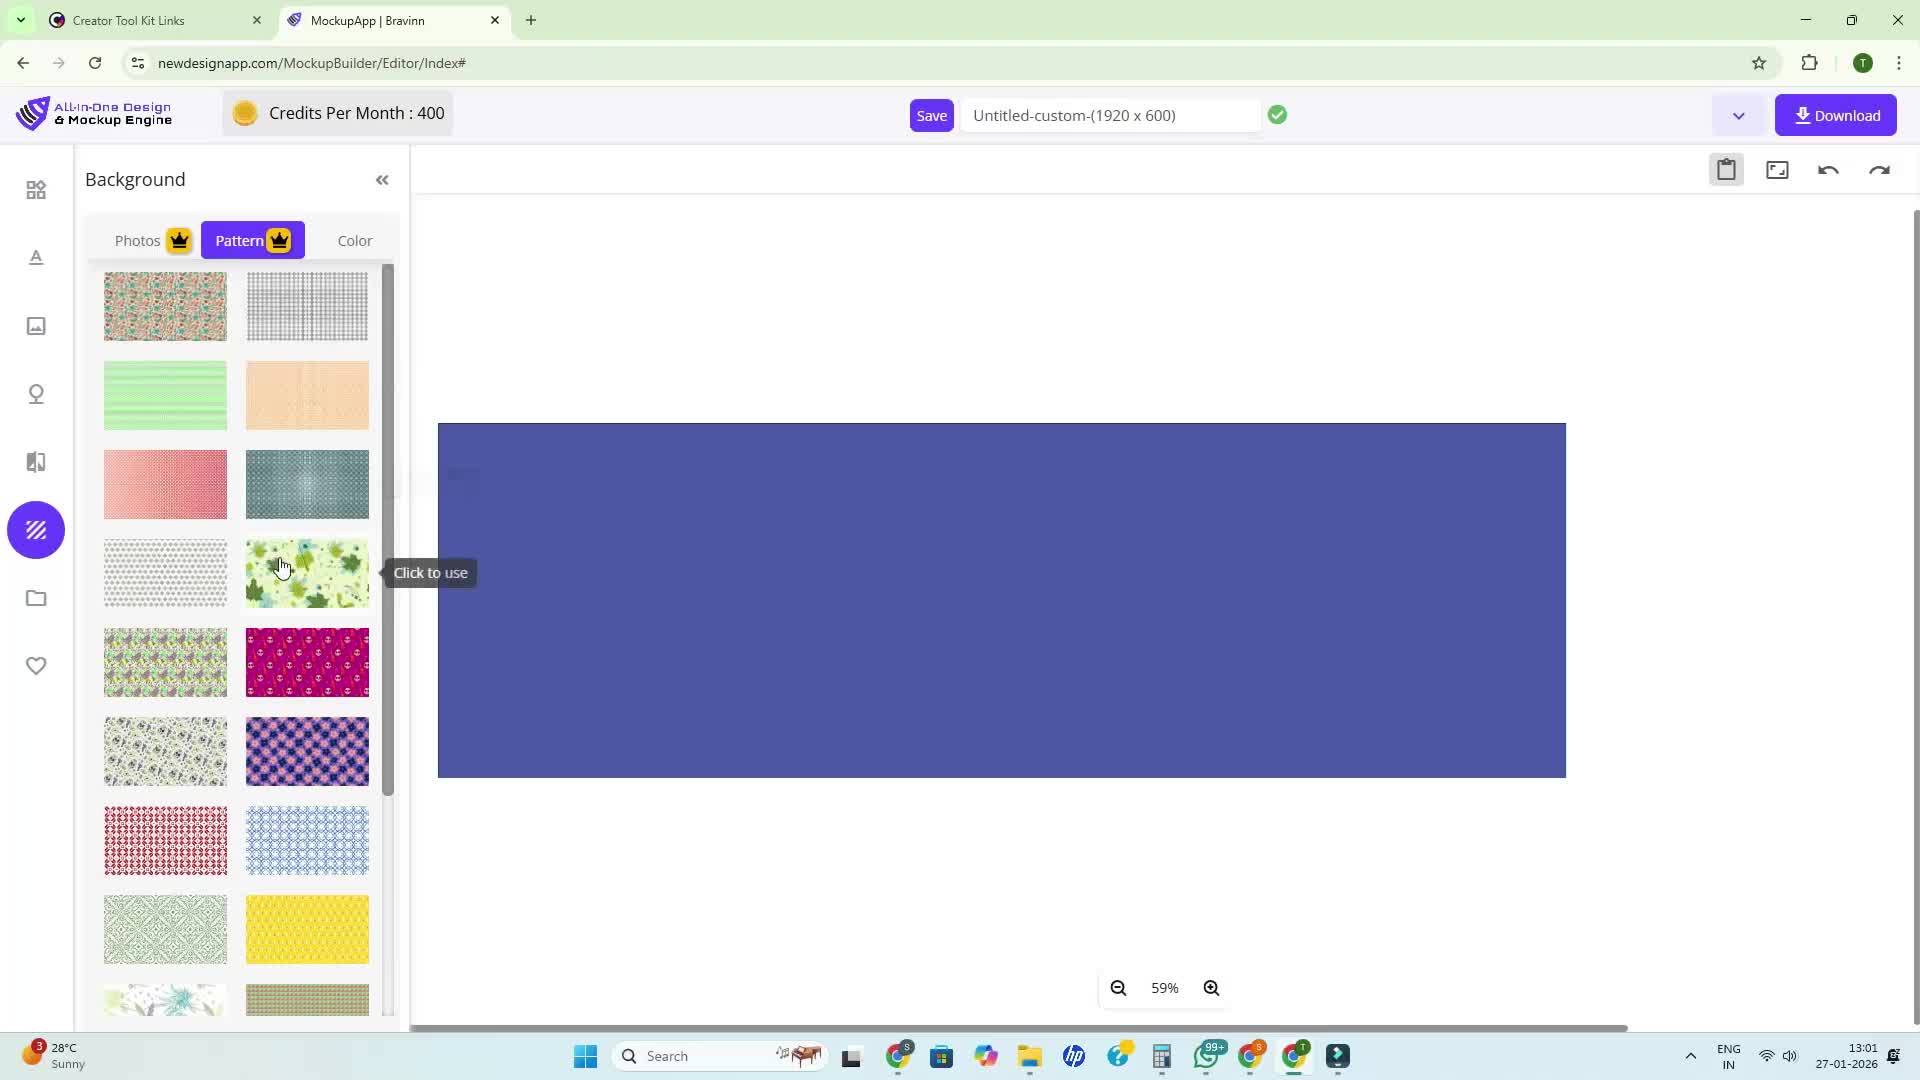Open the folder icon in sidebar
Screen dimensions: 1920x1080
click(36, 598)
